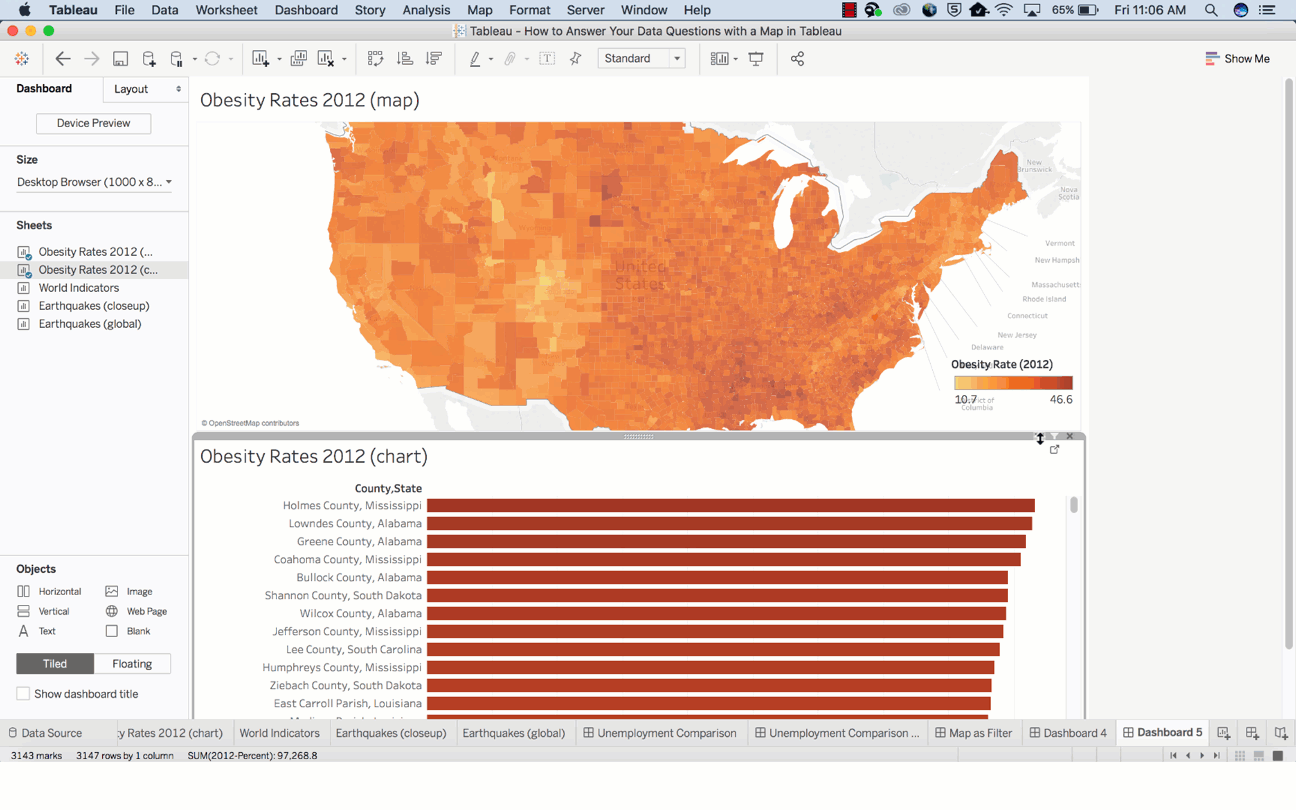The height and width of the screenshot is (810, 1296).
Task: Click the Save workbook toolbar icon
Action: coord(120,59)
